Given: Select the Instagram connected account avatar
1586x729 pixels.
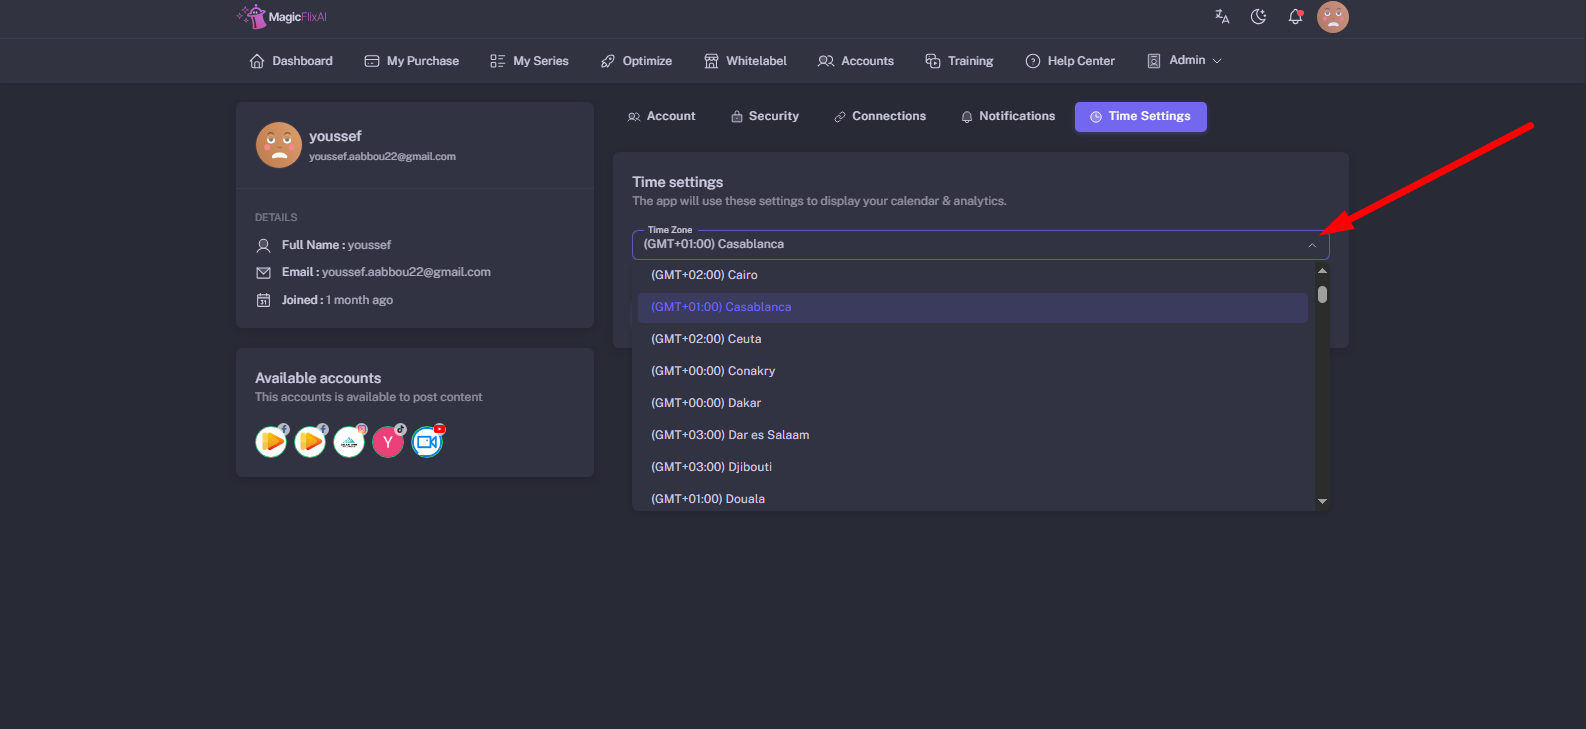Looking at the screenshot, I should pos(349,441).
